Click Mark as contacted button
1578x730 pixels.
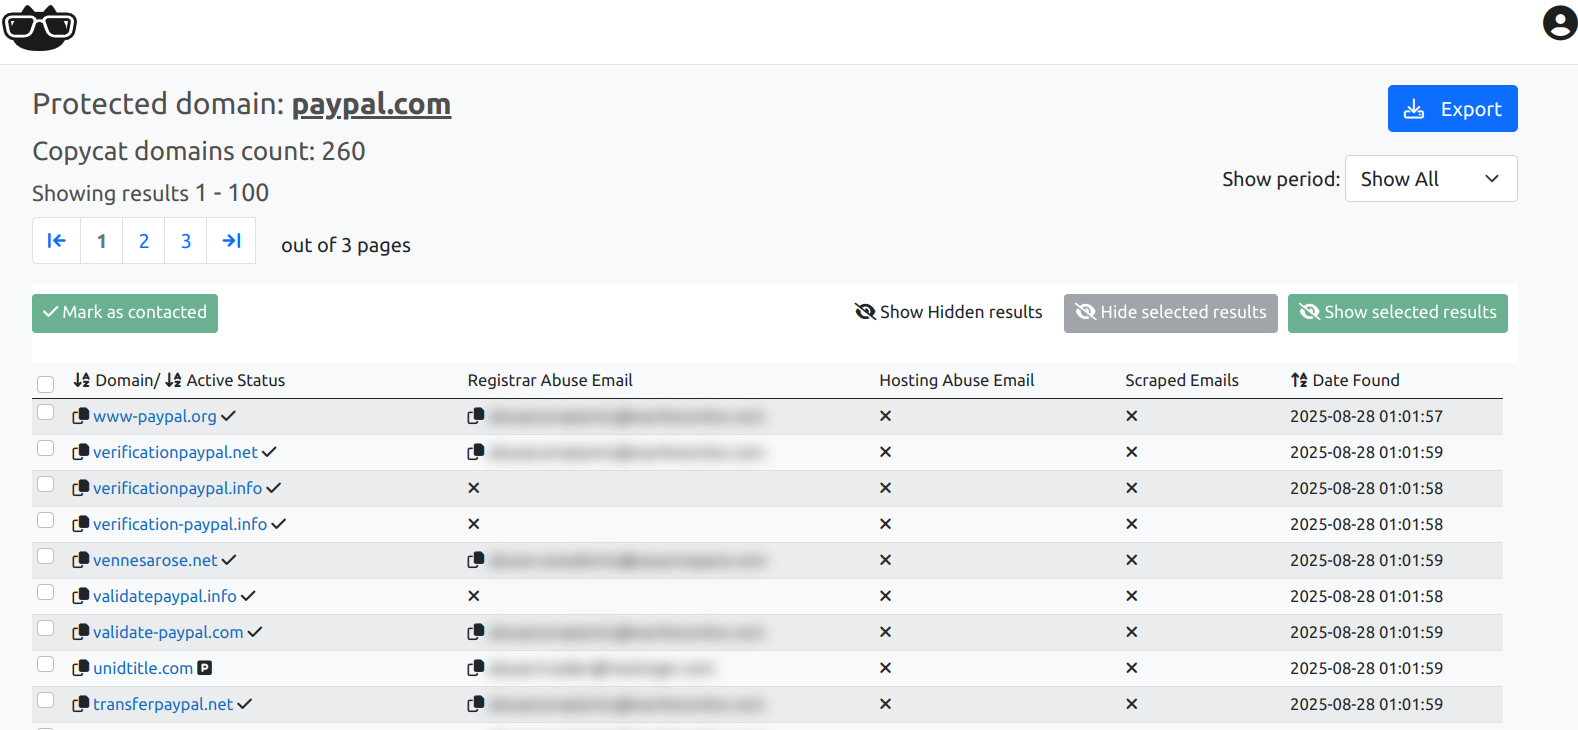point(125,313)
